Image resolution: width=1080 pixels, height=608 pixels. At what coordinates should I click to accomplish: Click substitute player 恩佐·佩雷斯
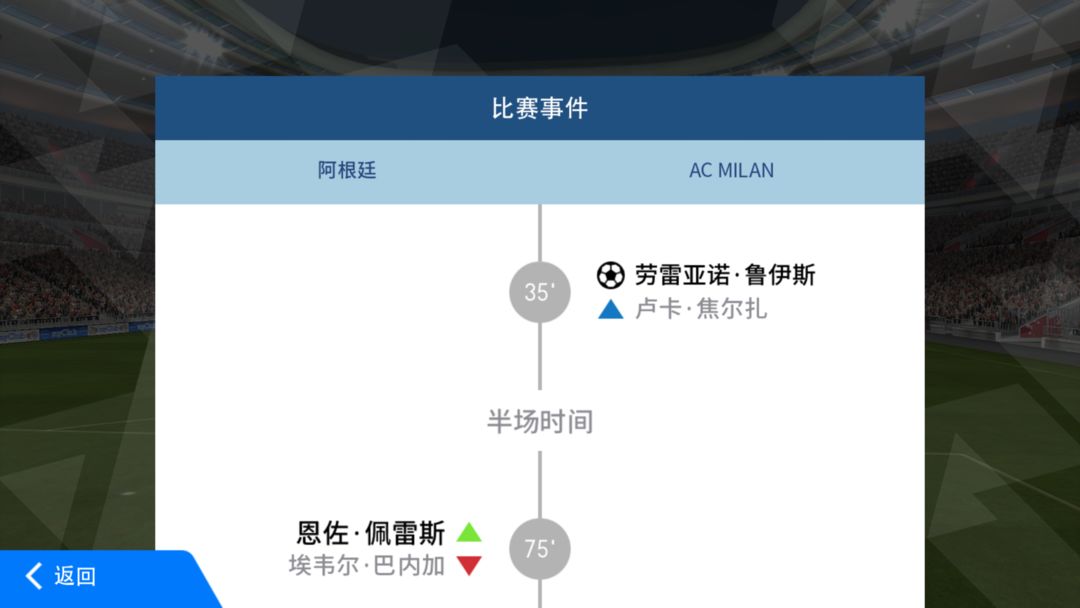[371, 532]
